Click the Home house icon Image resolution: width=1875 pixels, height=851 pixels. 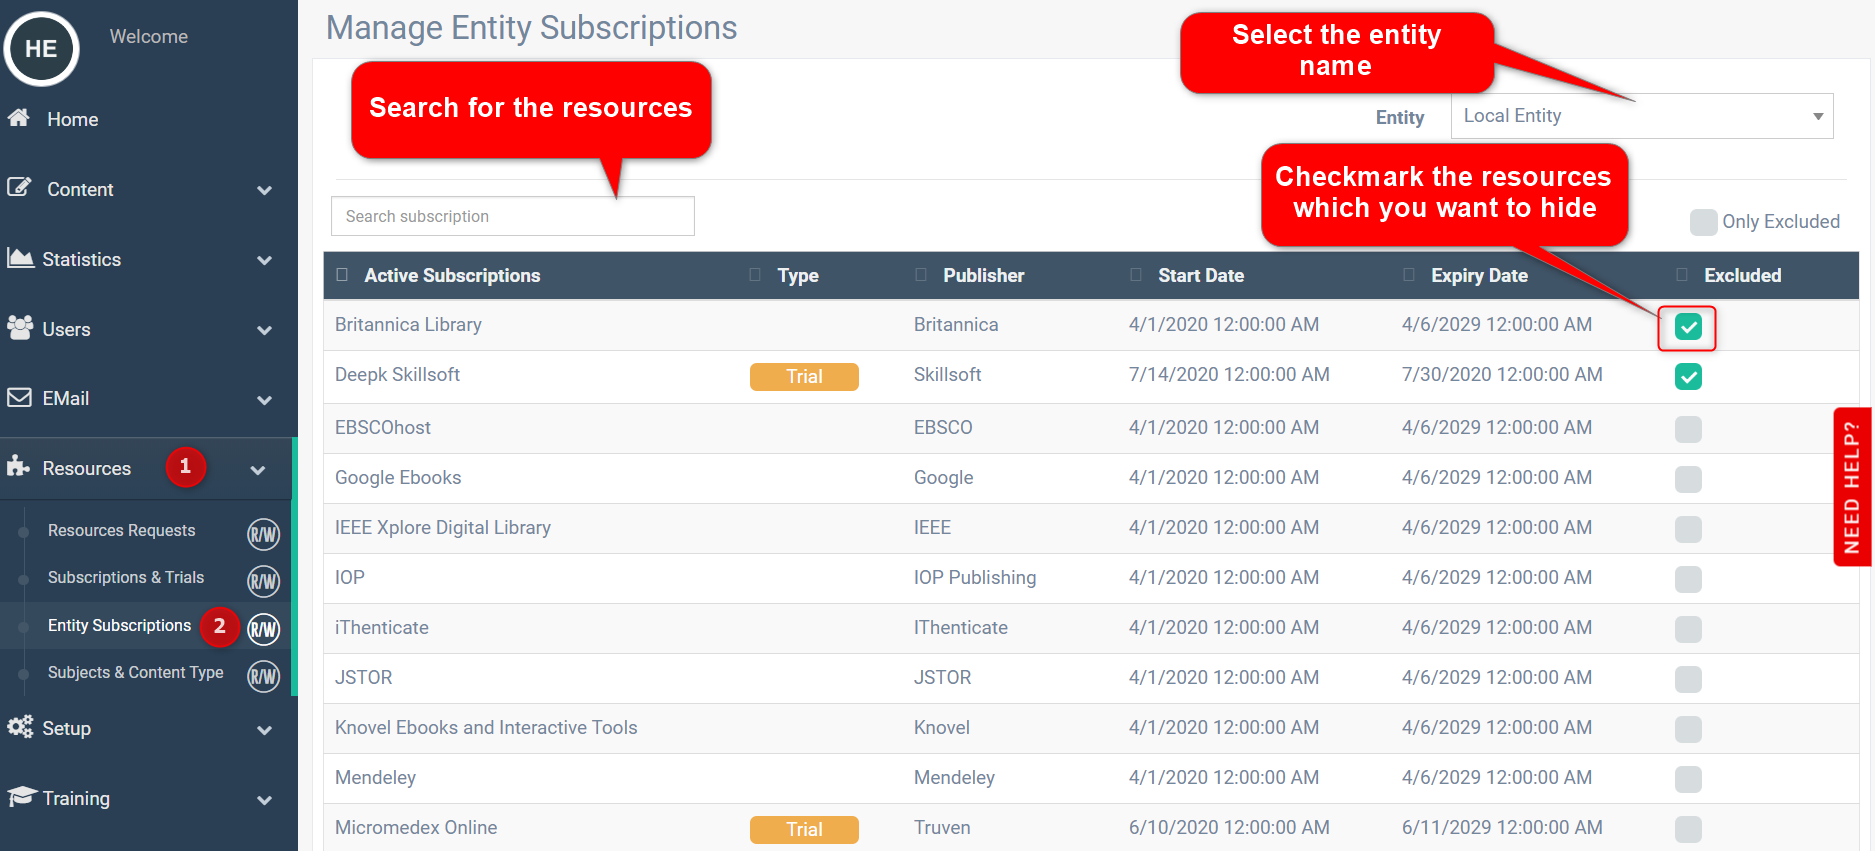[x=18, y=118]
